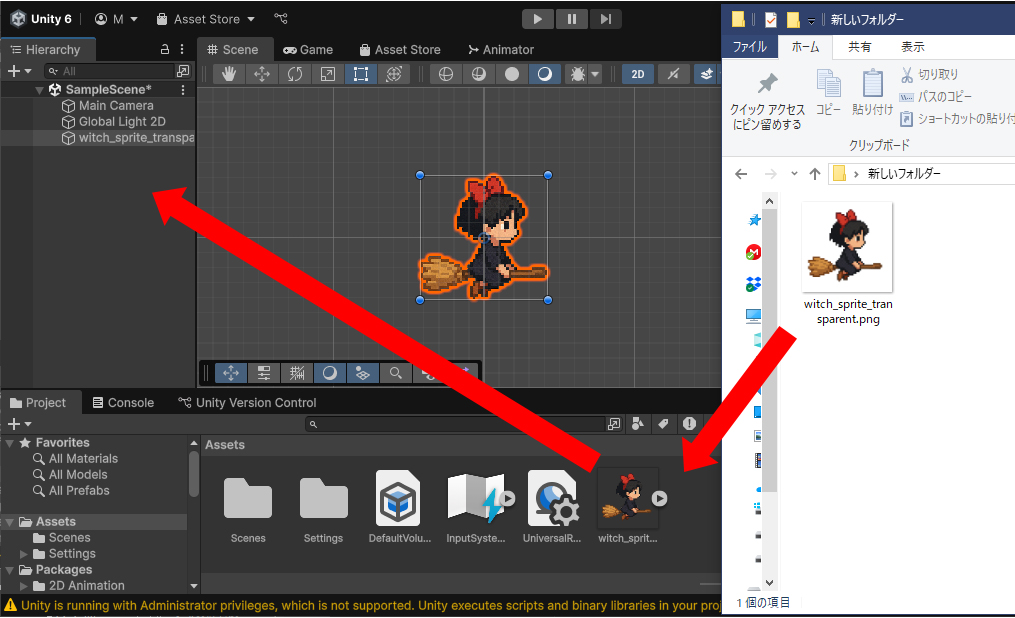Viewport: 1015px width, 618px height.
Task: Select the Rotate tool in Scene toolbar
Action: click(295, 74)
